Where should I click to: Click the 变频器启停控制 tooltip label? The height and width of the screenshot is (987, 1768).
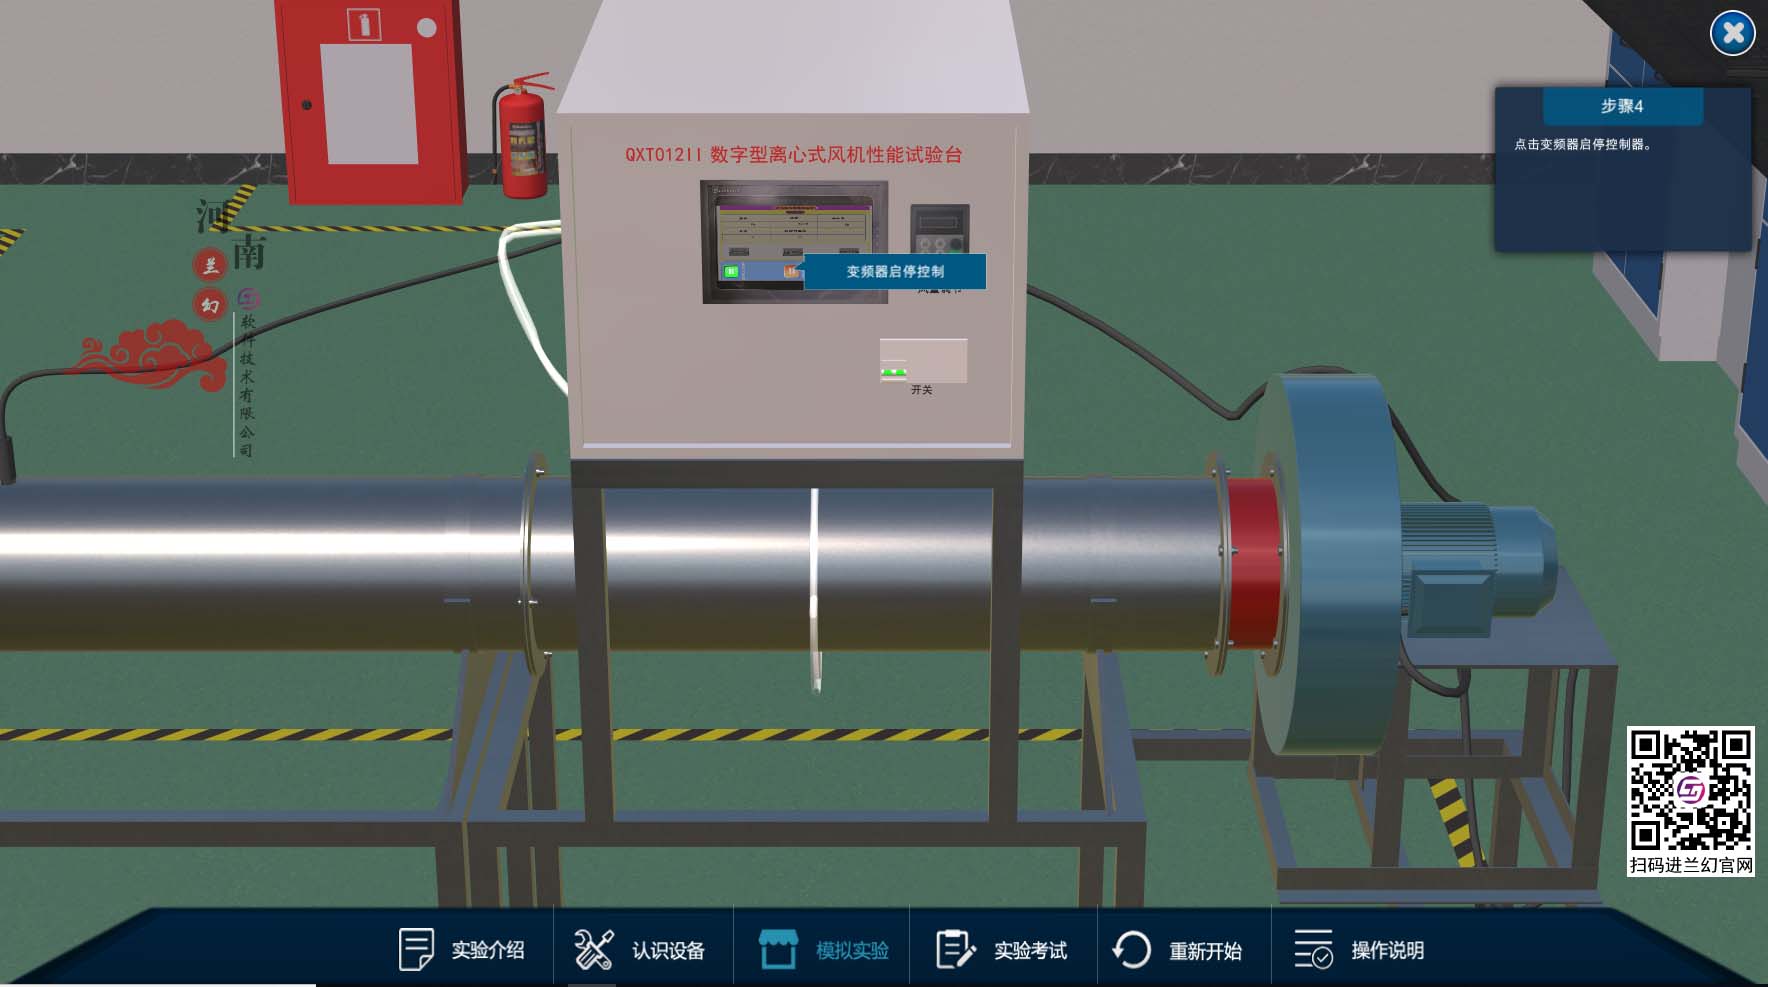point(895,271)
